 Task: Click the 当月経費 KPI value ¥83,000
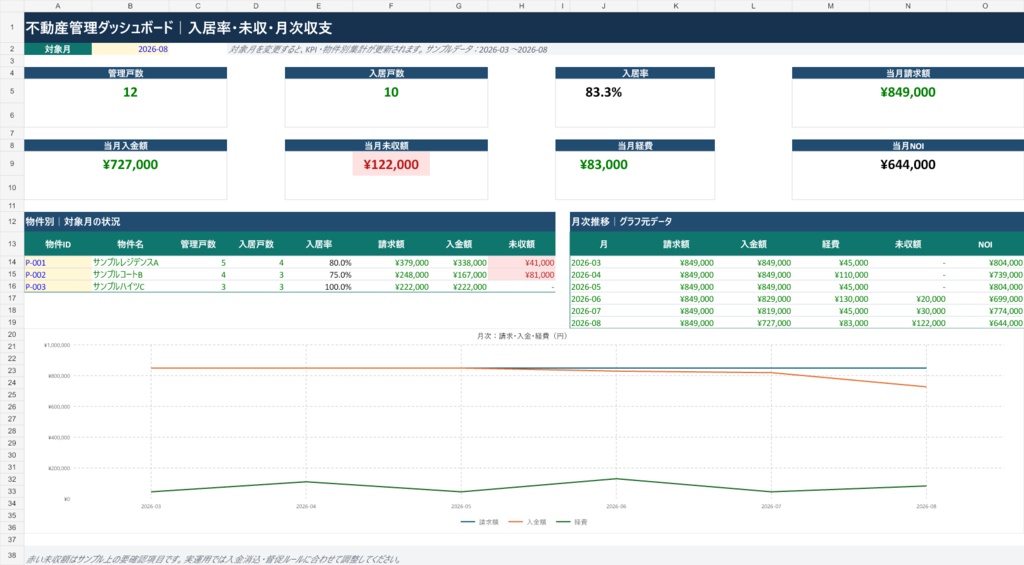click(603, 165)
